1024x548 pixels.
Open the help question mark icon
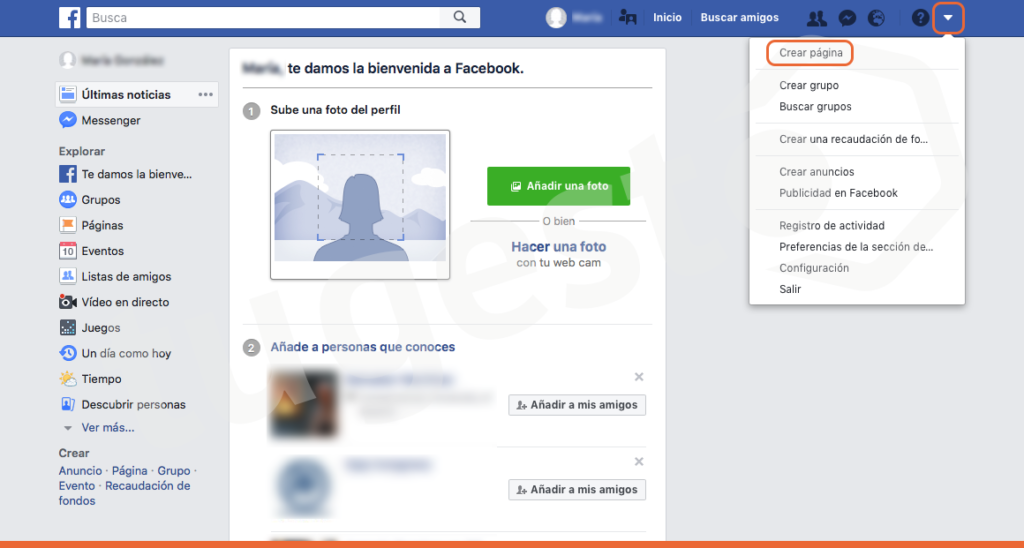(x=920, y=18)
